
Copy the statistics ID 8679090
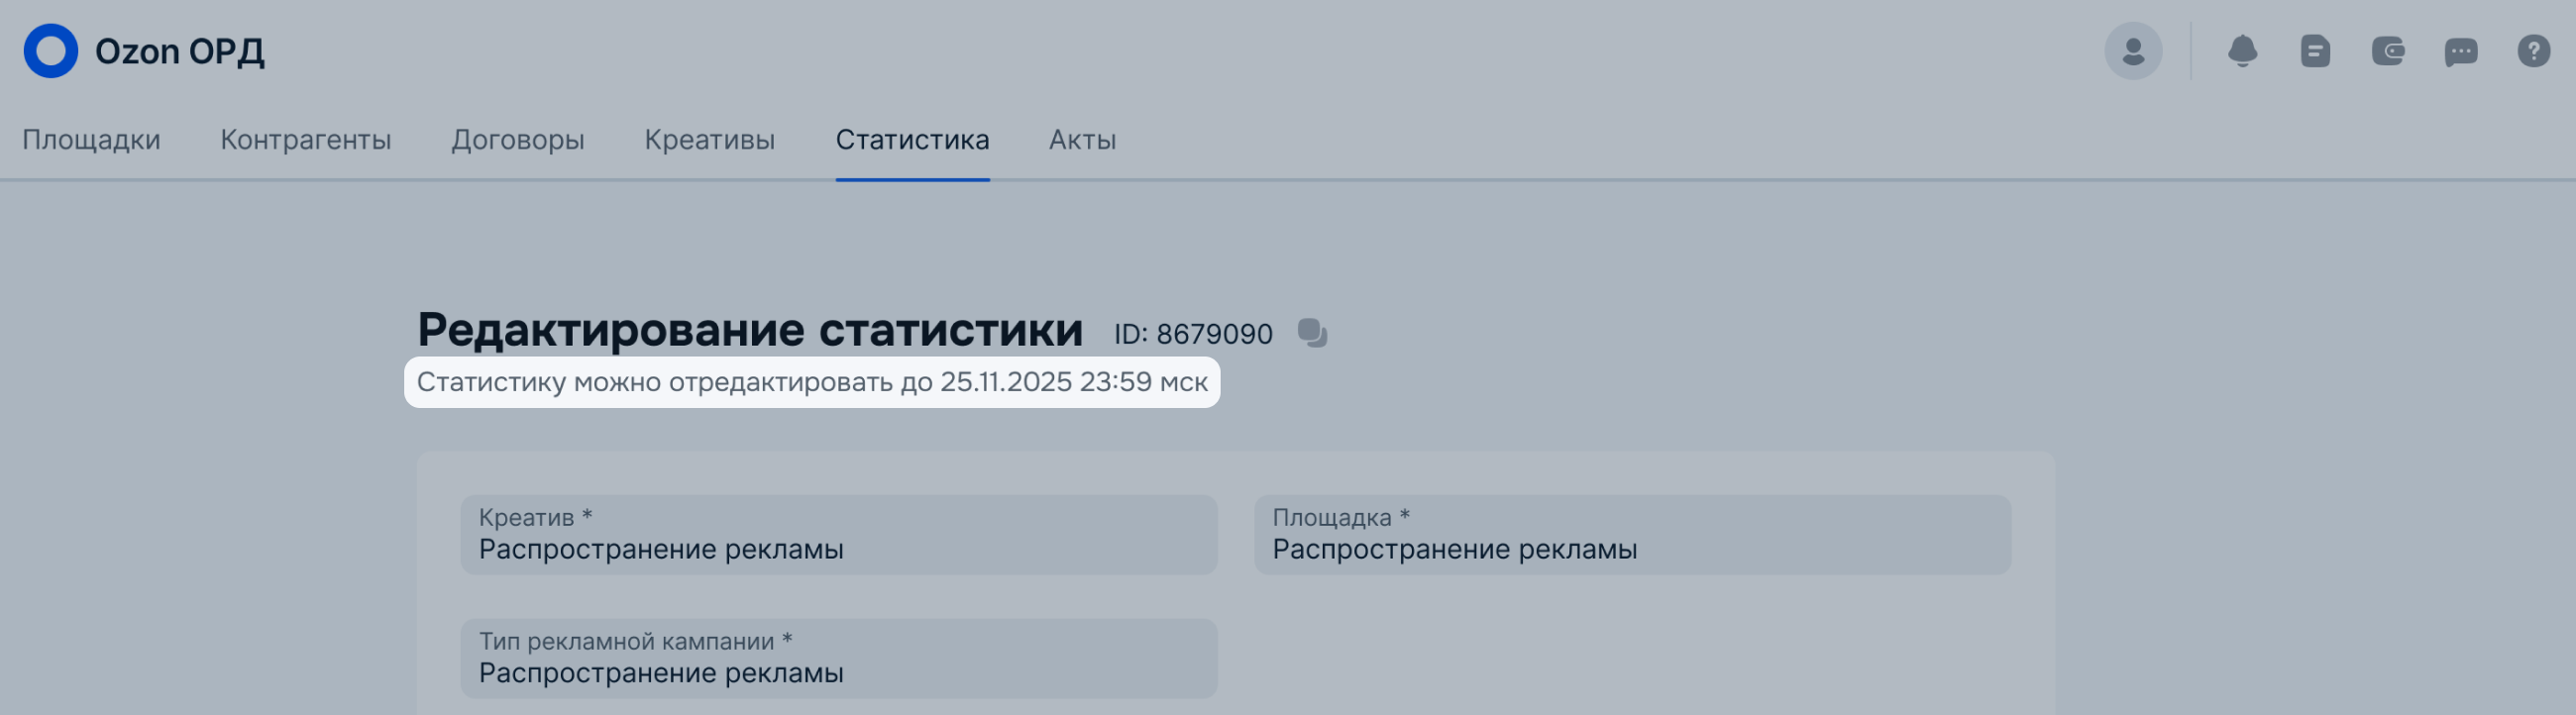pos(1312,333)
